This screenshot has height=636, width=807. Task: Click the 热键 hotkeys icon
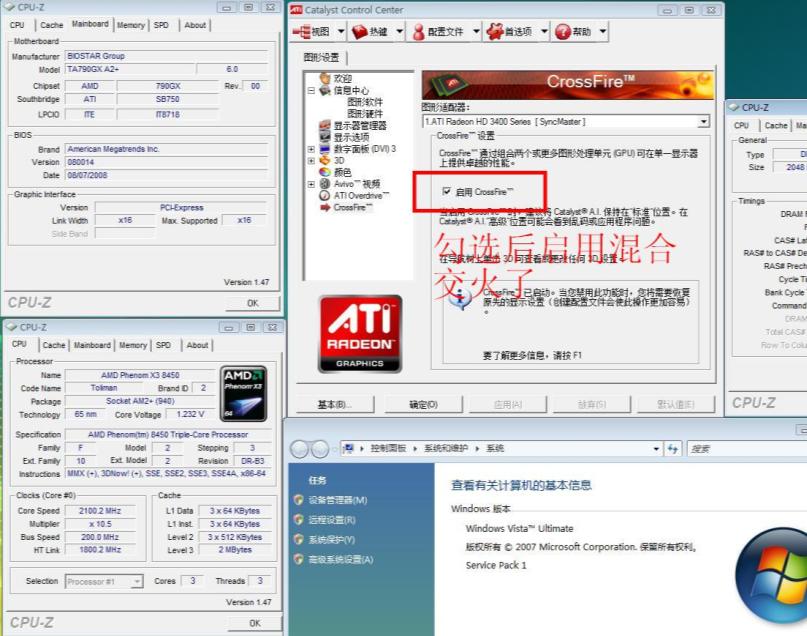[x=360, y=31]
